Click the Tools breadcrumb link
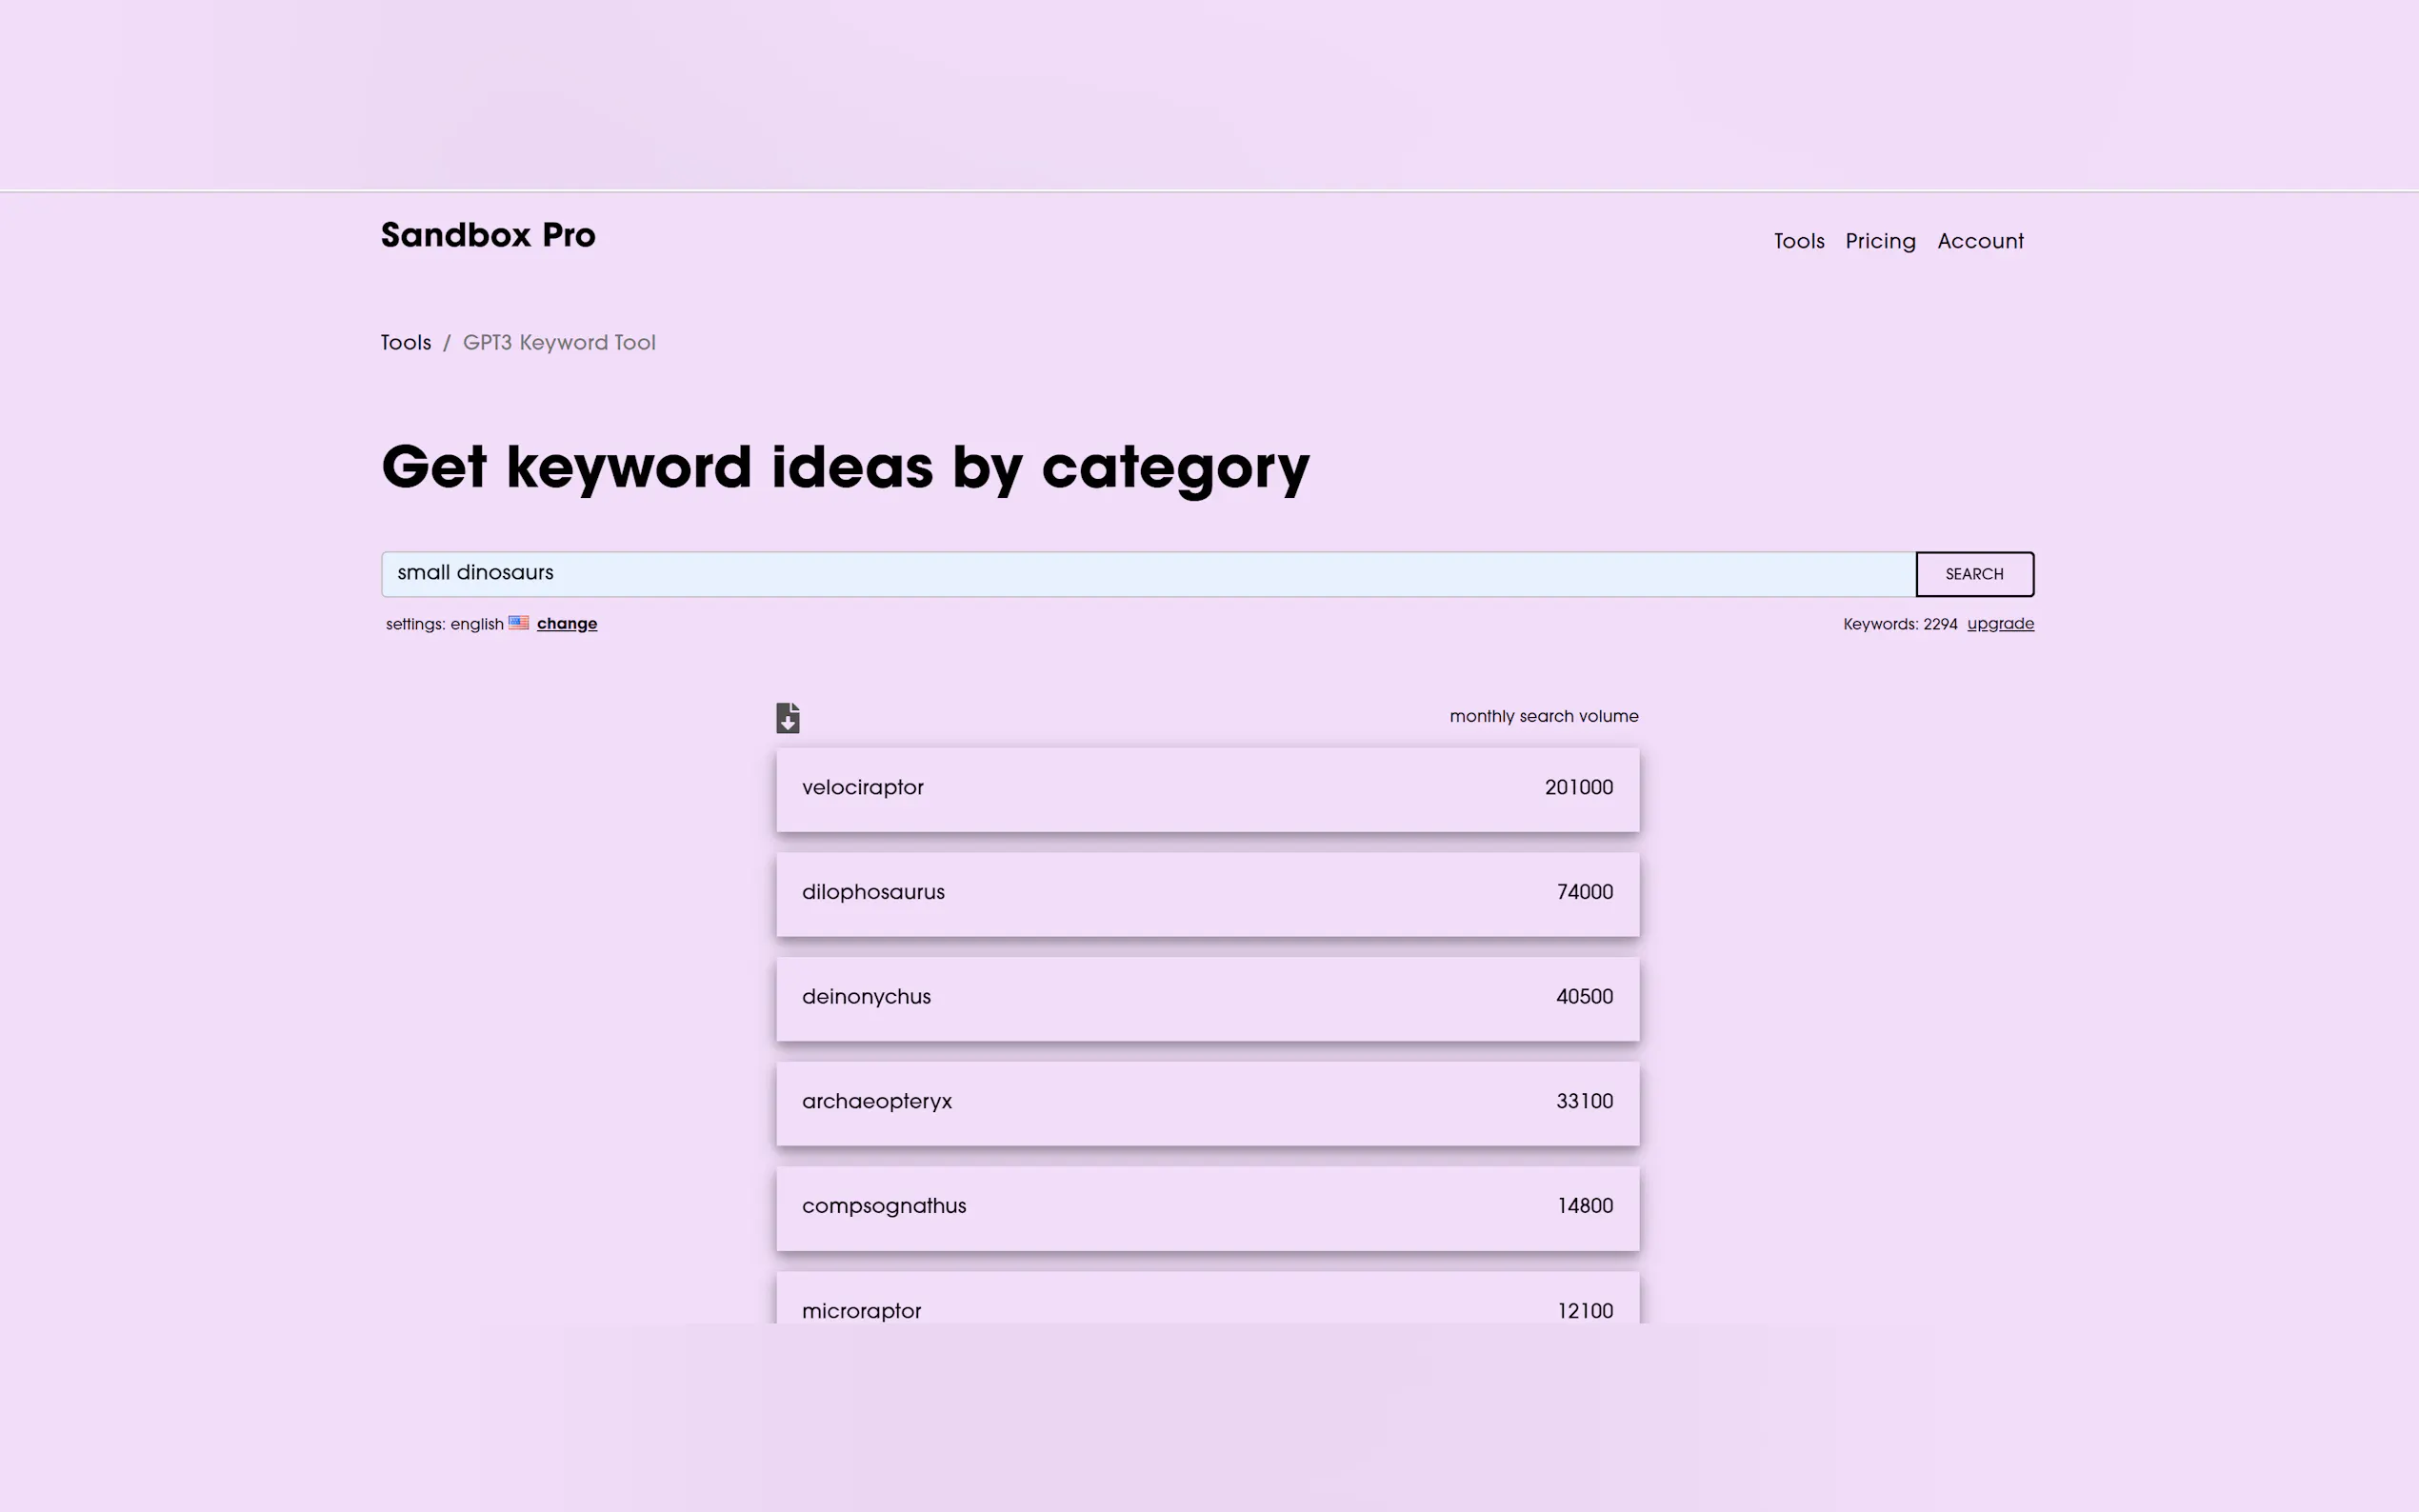The width and height of the screenshot is (2419, 1512). 406,343
